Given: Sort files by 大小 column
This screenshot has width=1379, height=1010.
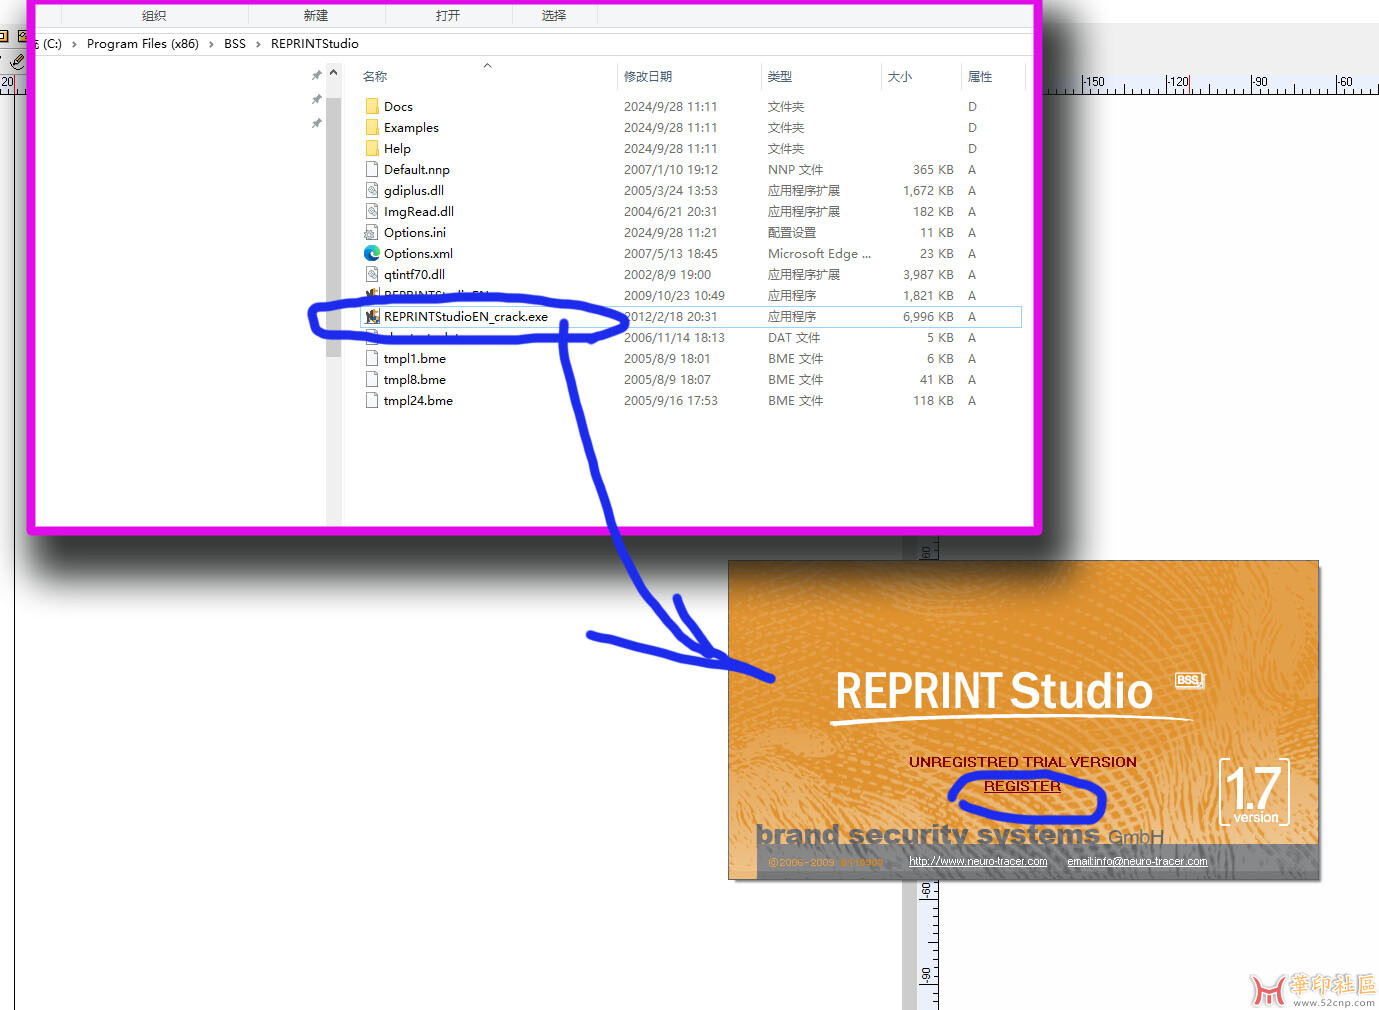Looking at the screenshot, I should tap(900, 76).
